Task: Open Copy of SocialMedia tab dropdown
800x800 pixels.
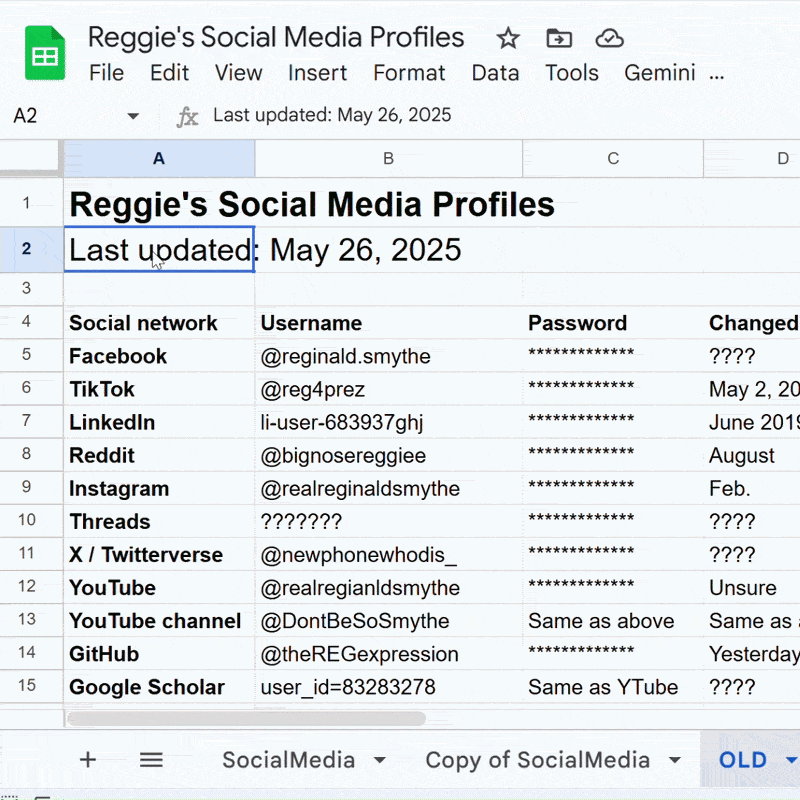Action: click(675, 760)
